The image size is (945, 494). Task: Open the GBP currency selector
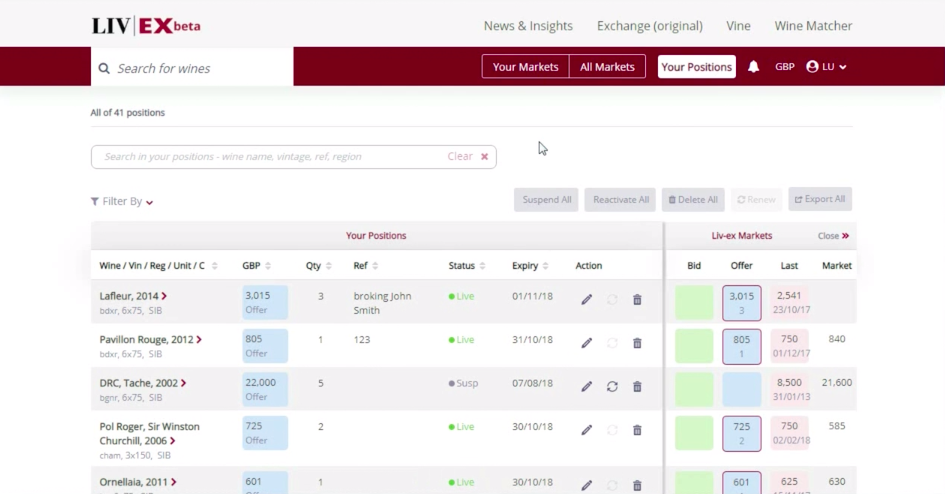[x=785, y=67]
